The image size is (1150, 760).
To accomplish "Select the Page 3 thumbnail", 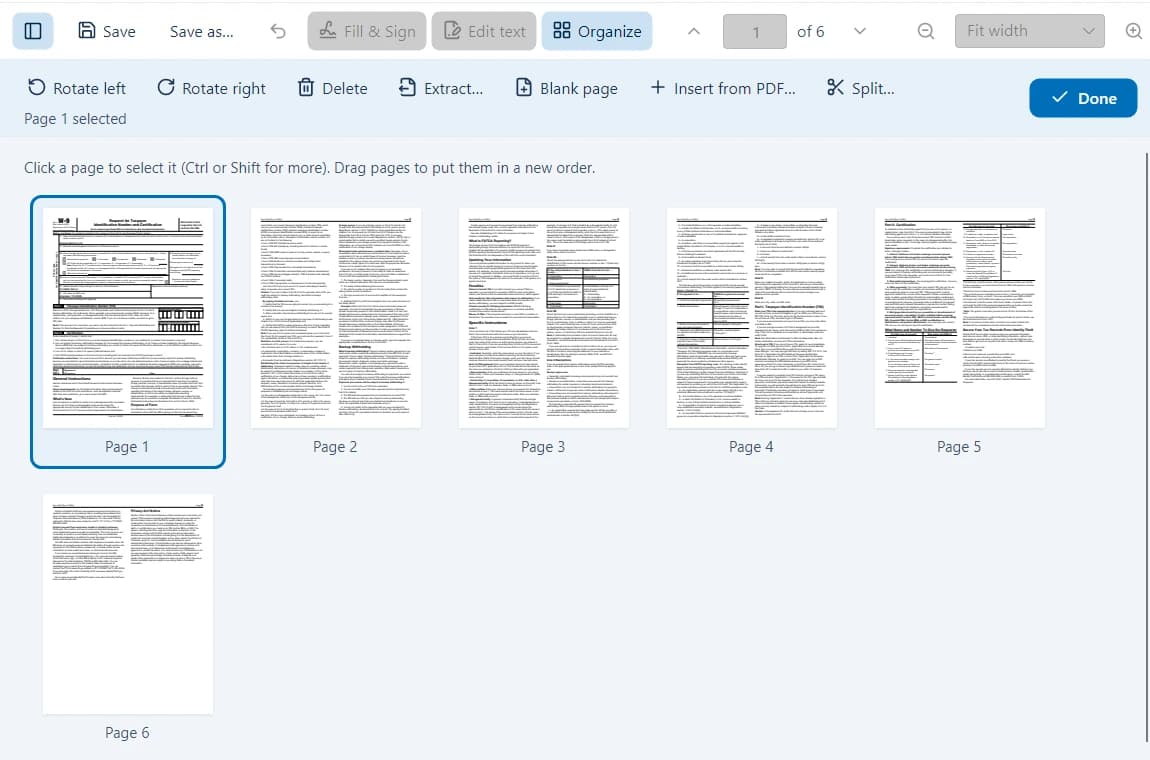I will [x=543, y=318].
